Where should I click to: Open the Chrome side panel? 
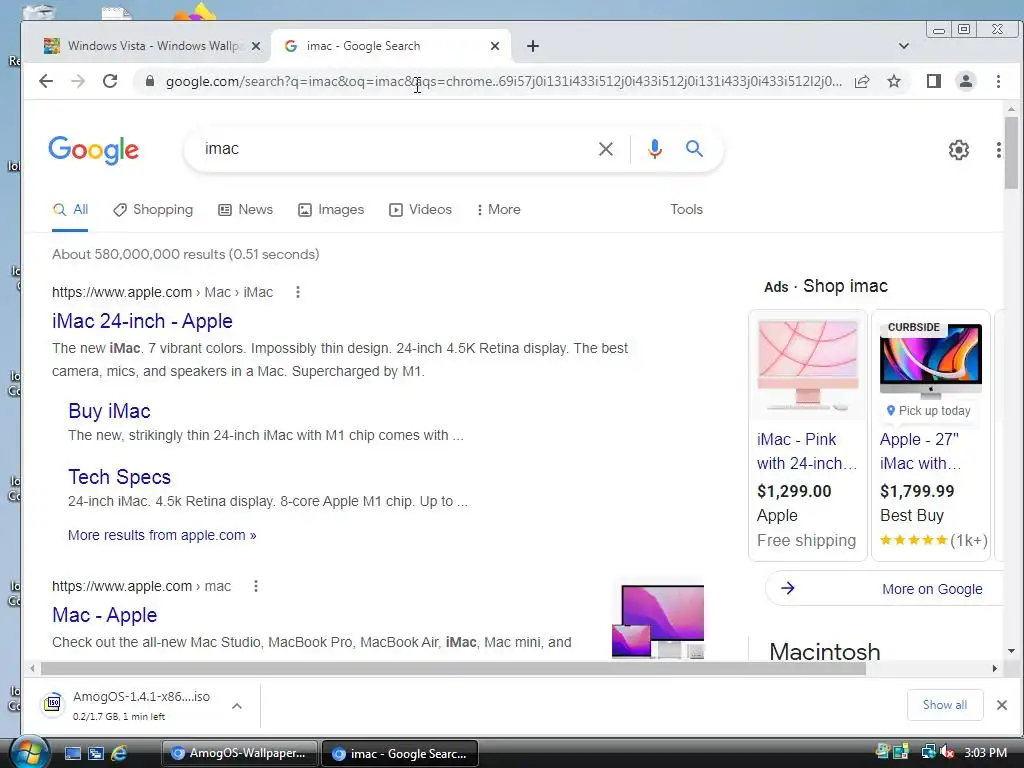[934, 81]
